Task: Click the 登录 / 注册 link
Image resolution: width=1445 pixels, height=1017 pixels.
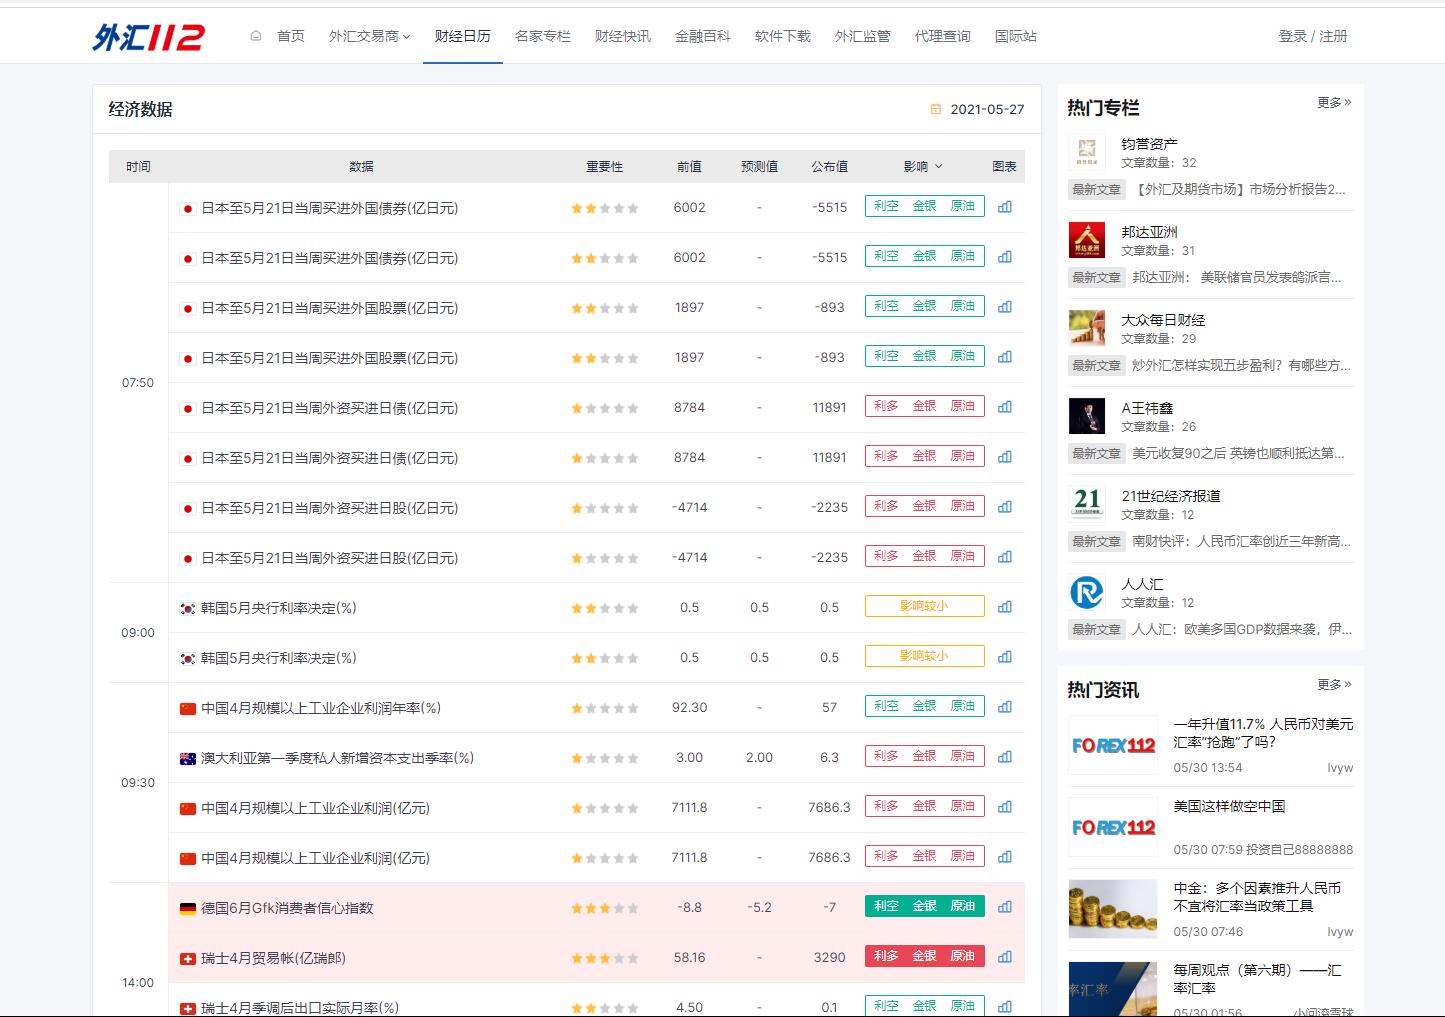Action: 1312,36
